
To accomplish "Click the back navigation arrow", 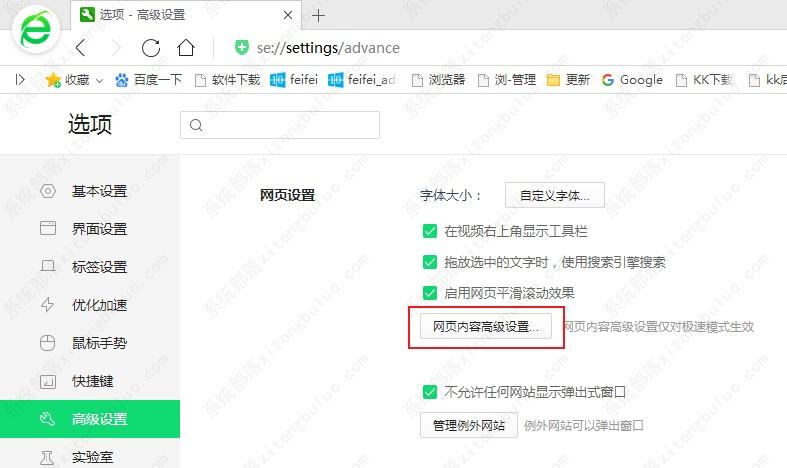I will pyautogui.click(x=81, y=48).
